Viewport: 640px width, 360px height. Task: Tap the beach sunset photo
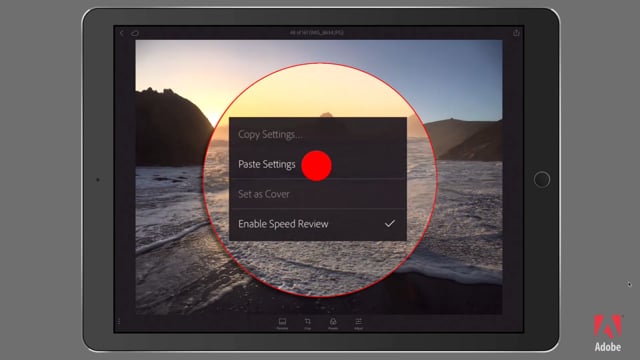pos(319,177)
